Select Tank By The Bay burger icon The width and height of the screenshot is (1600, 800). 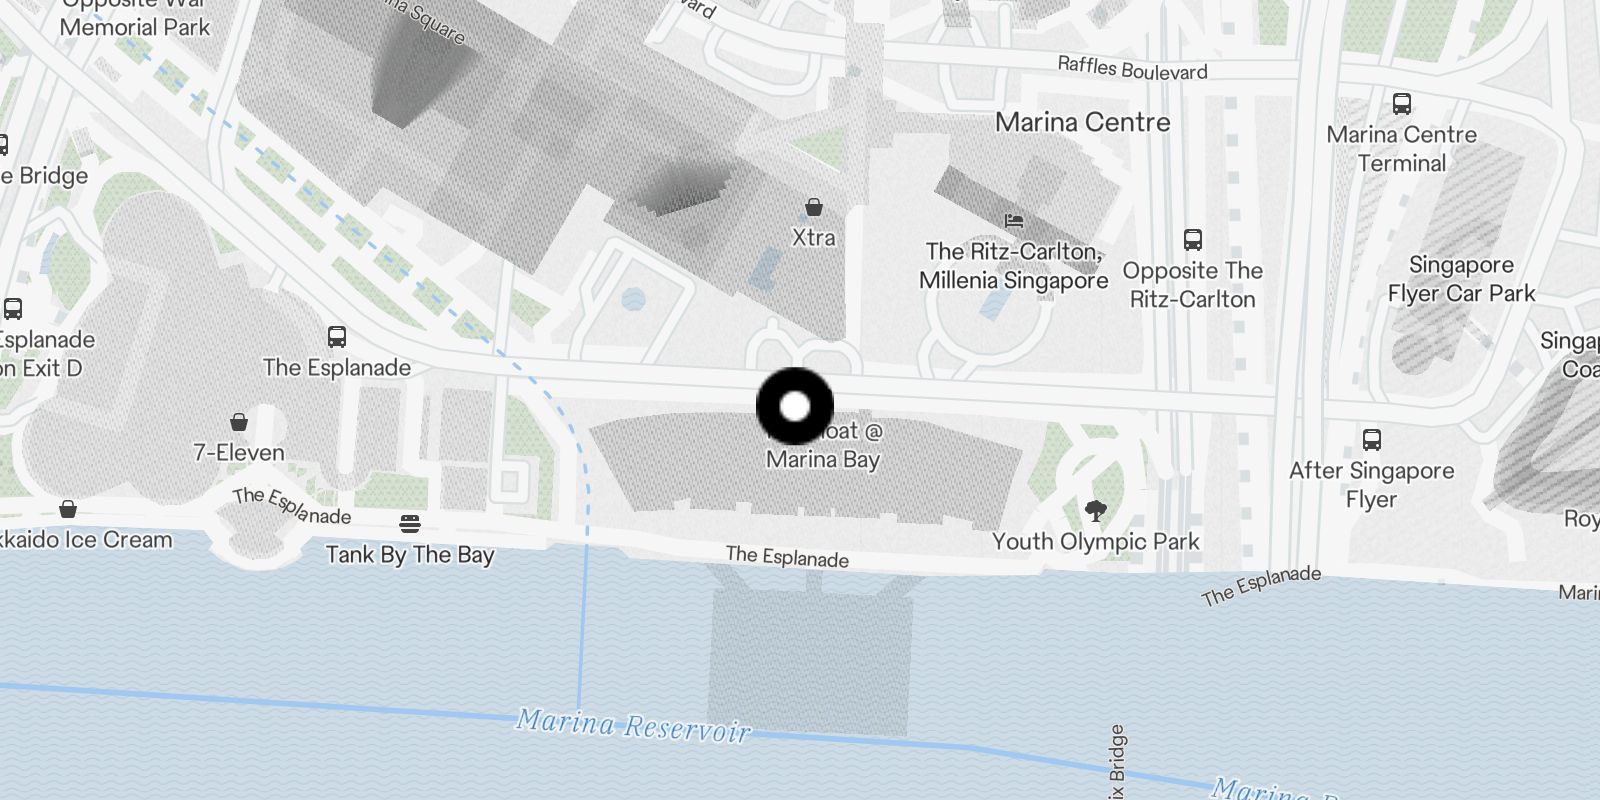(x=410, y=524)
